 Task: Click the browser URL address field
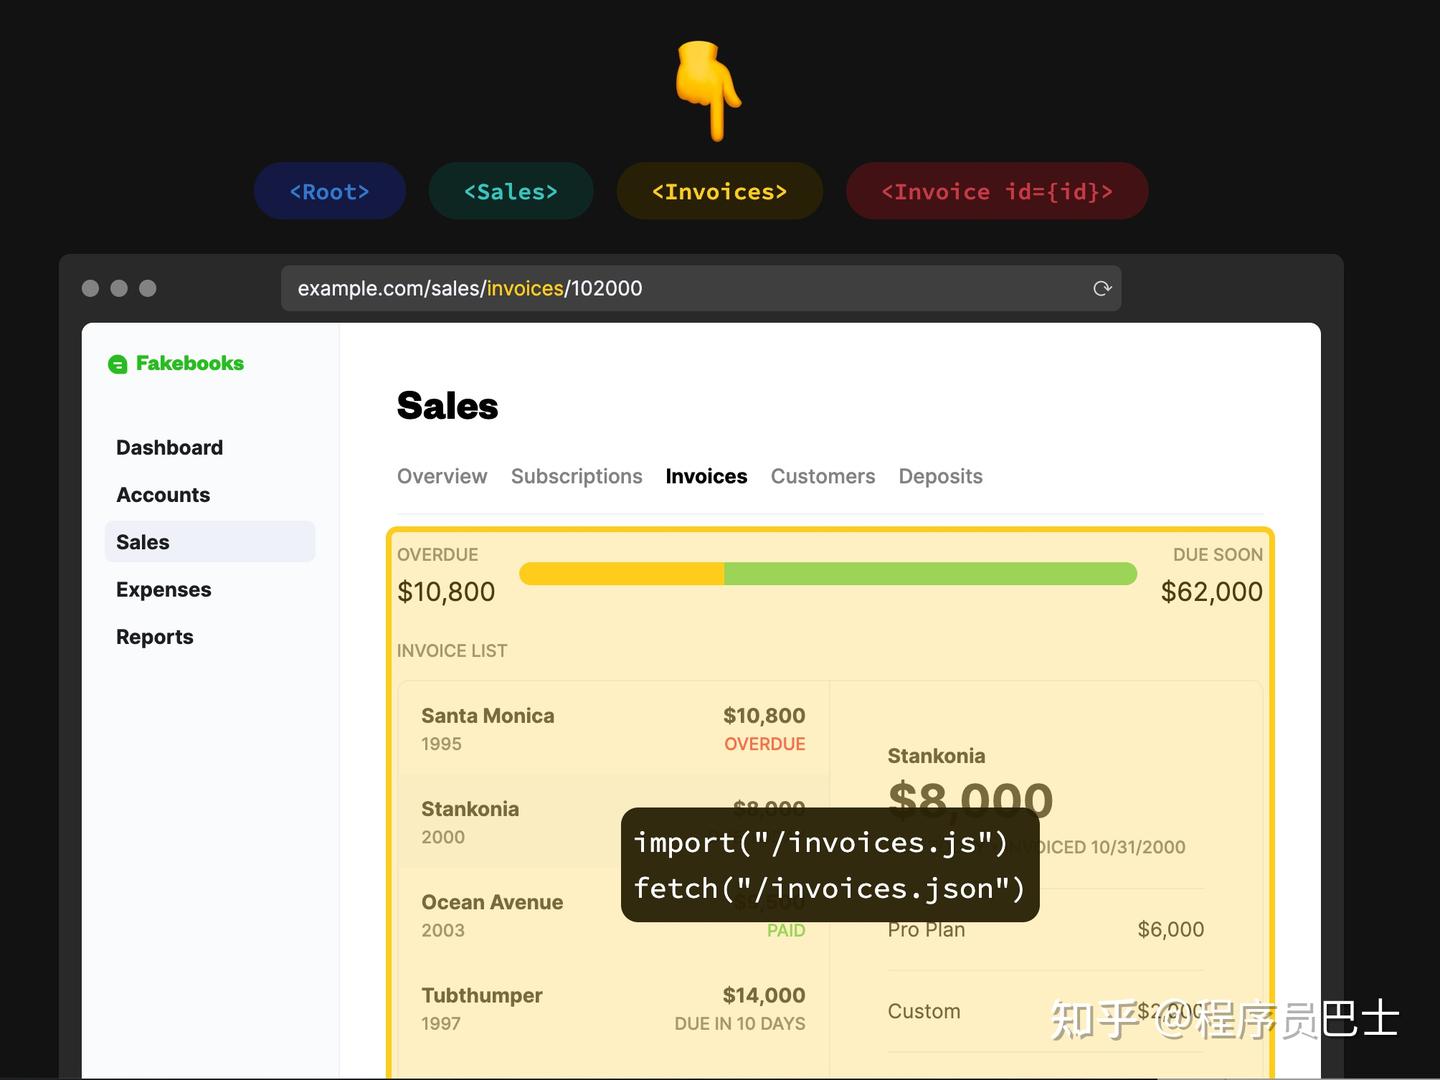point(680,288)
